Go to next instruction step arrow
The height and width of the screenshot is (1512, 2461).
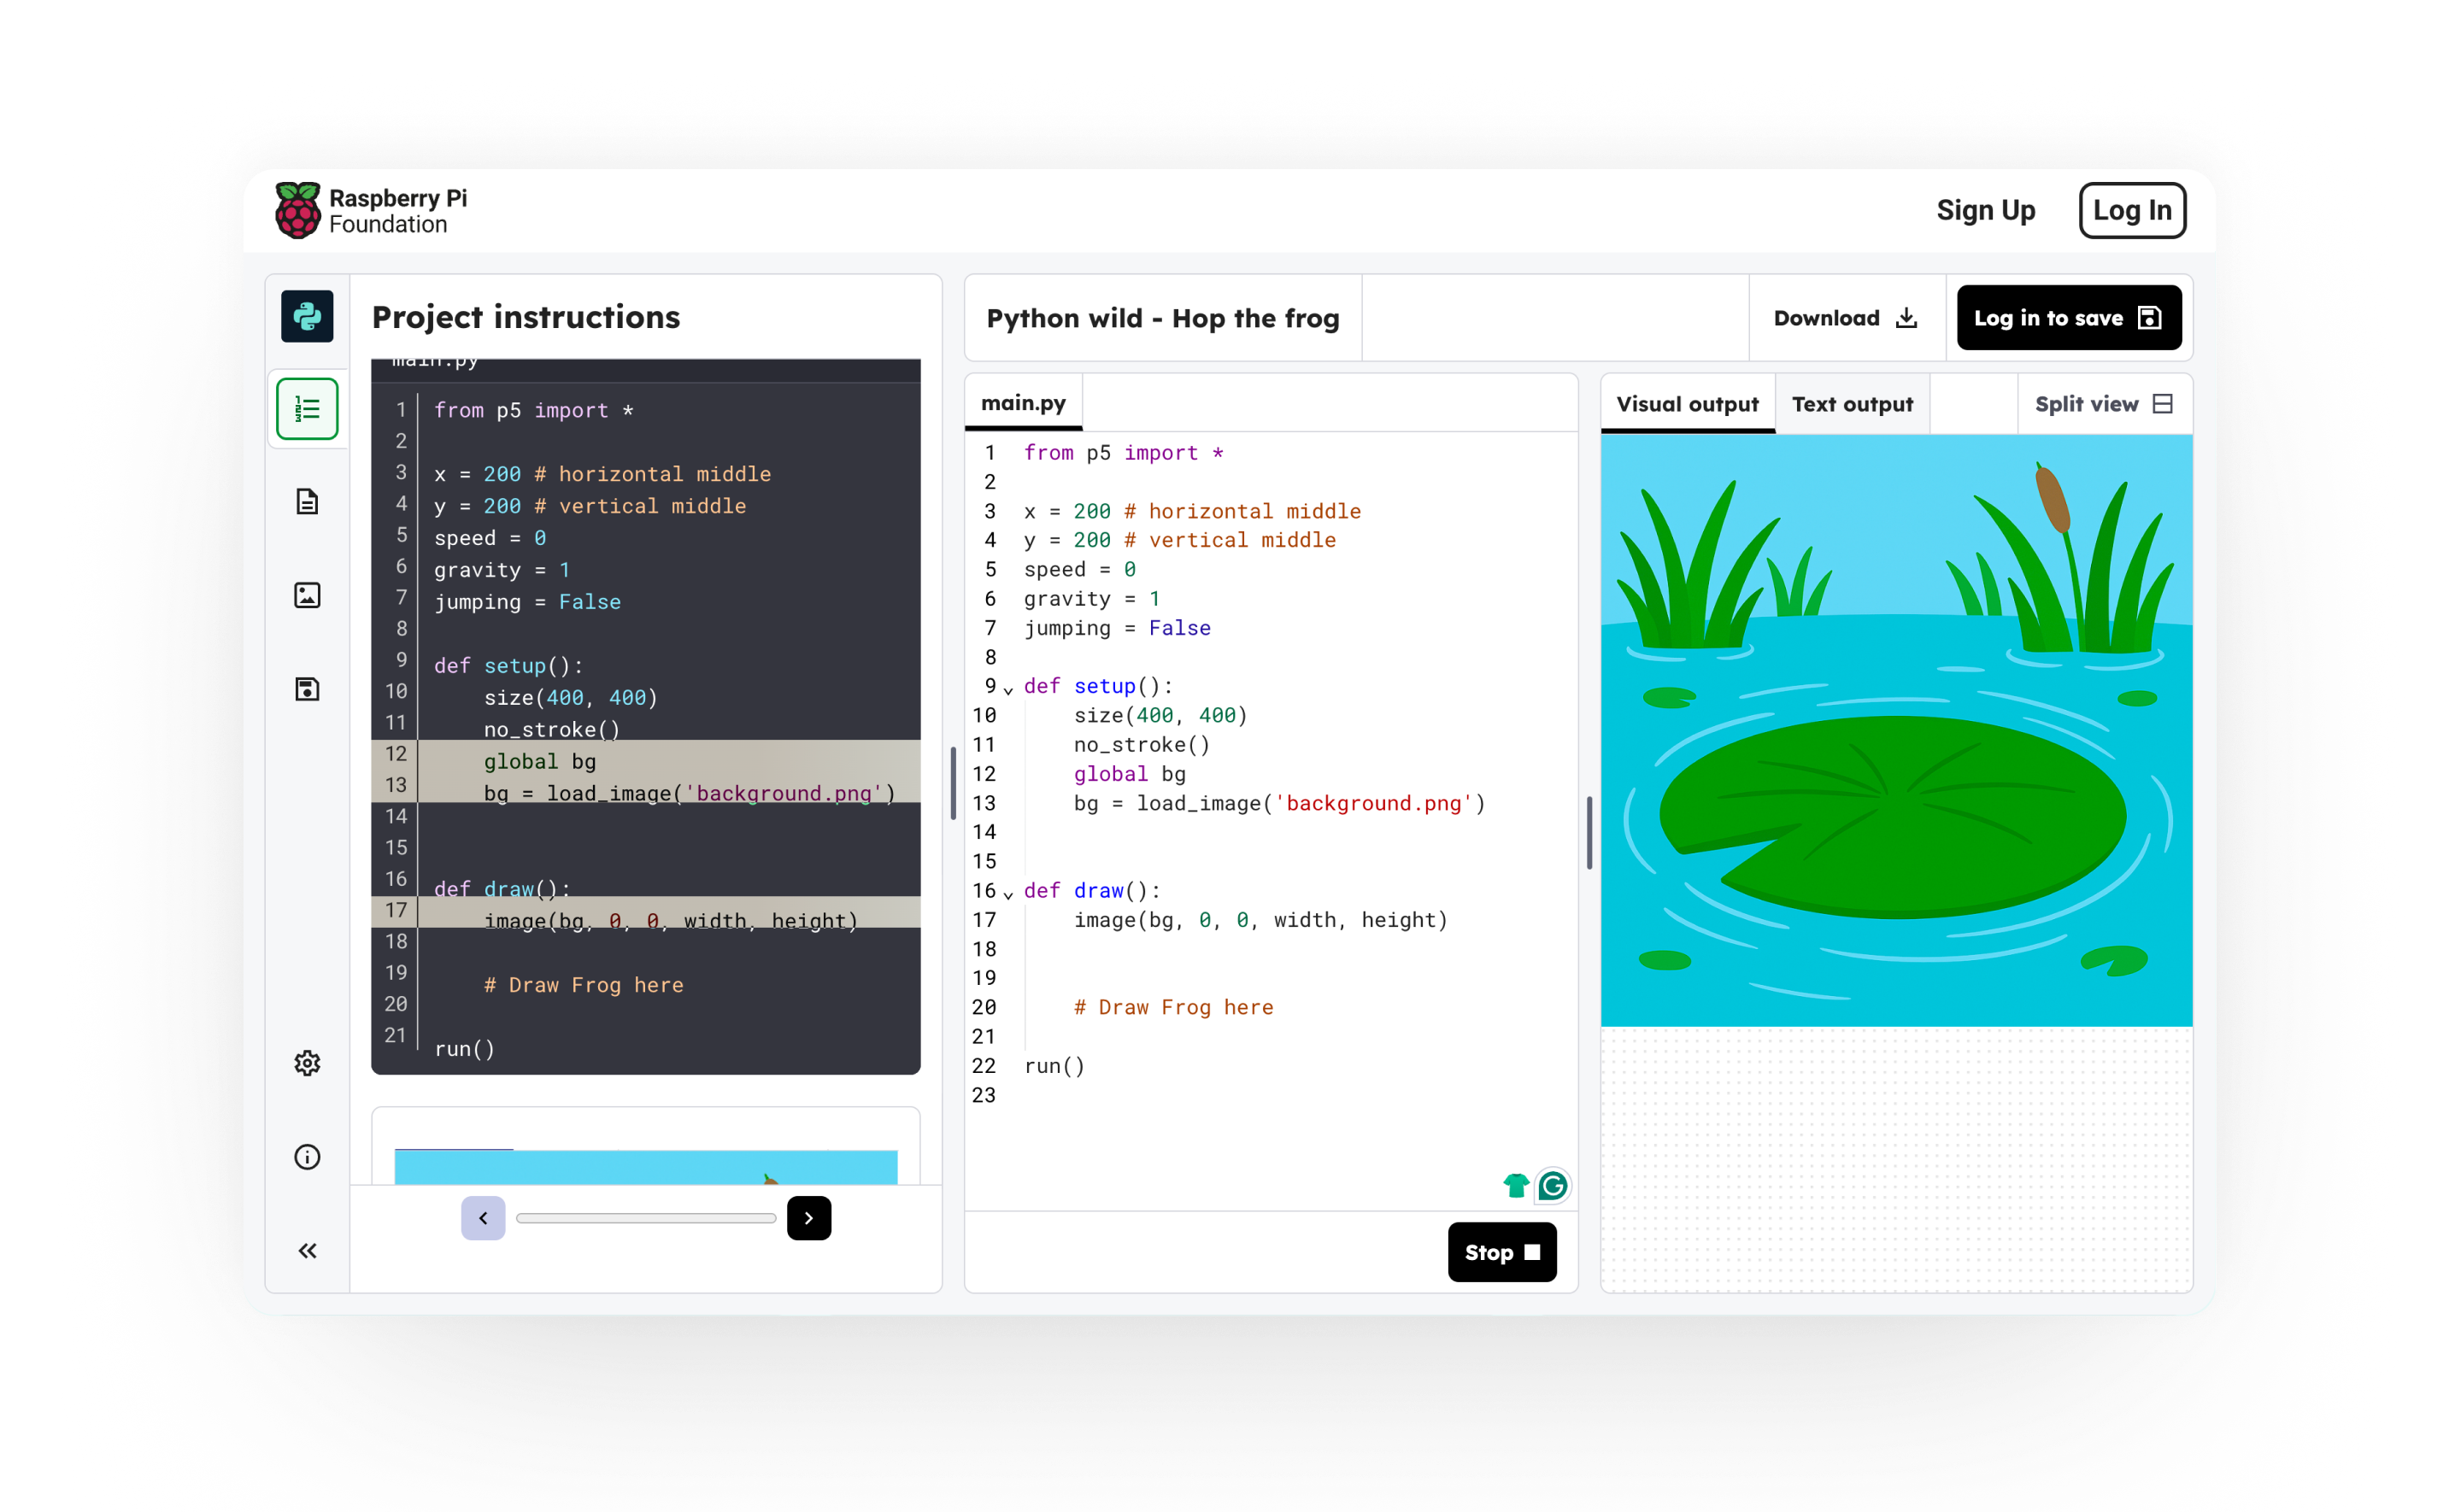[x=808, y=1218]
